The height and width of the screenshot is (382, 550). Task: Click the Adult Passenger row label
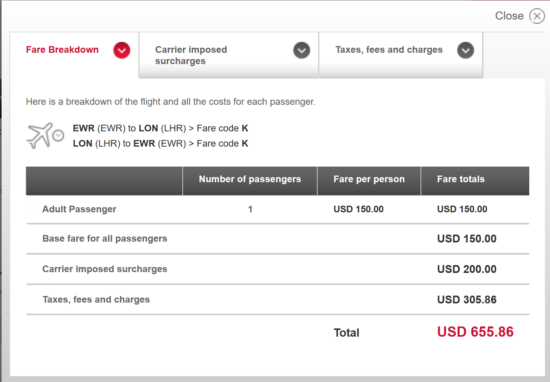tap(79, 209)
